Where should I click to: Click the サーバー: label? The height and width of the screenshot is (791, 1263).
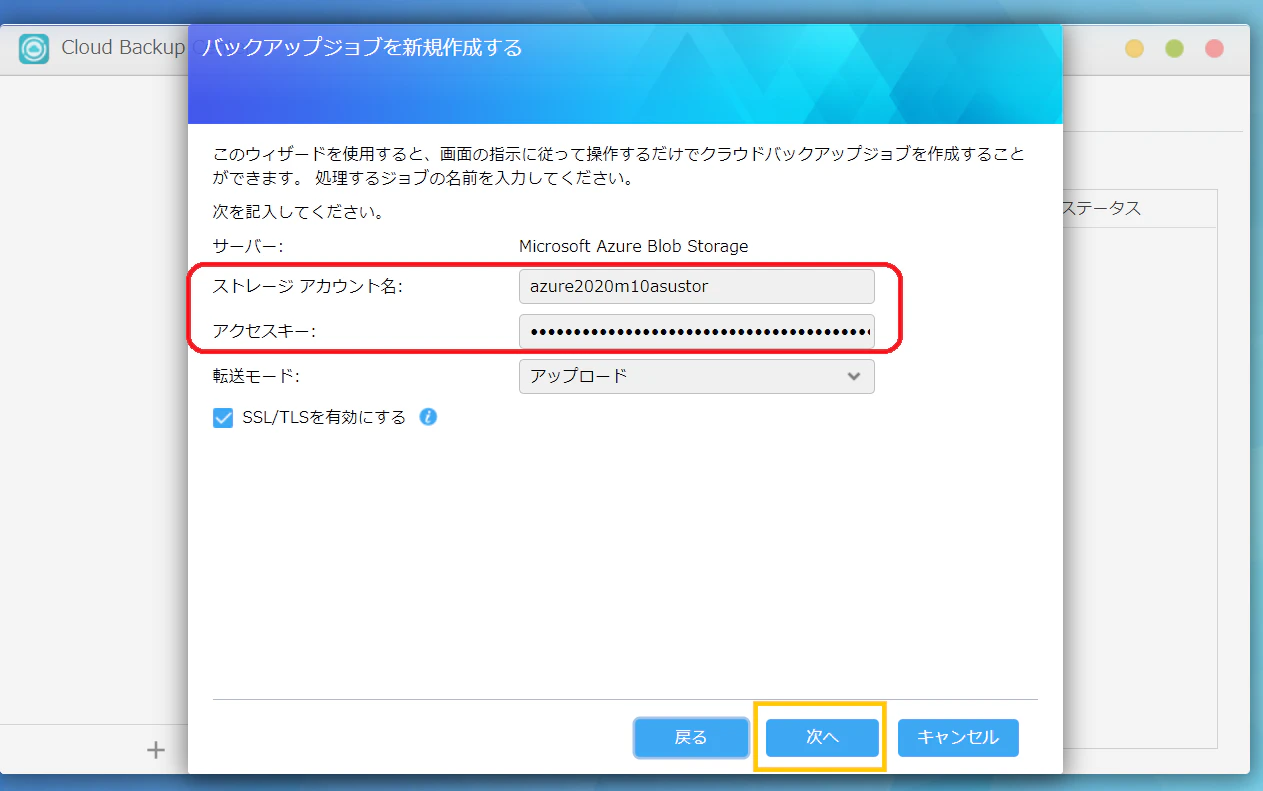pos(248,246)
